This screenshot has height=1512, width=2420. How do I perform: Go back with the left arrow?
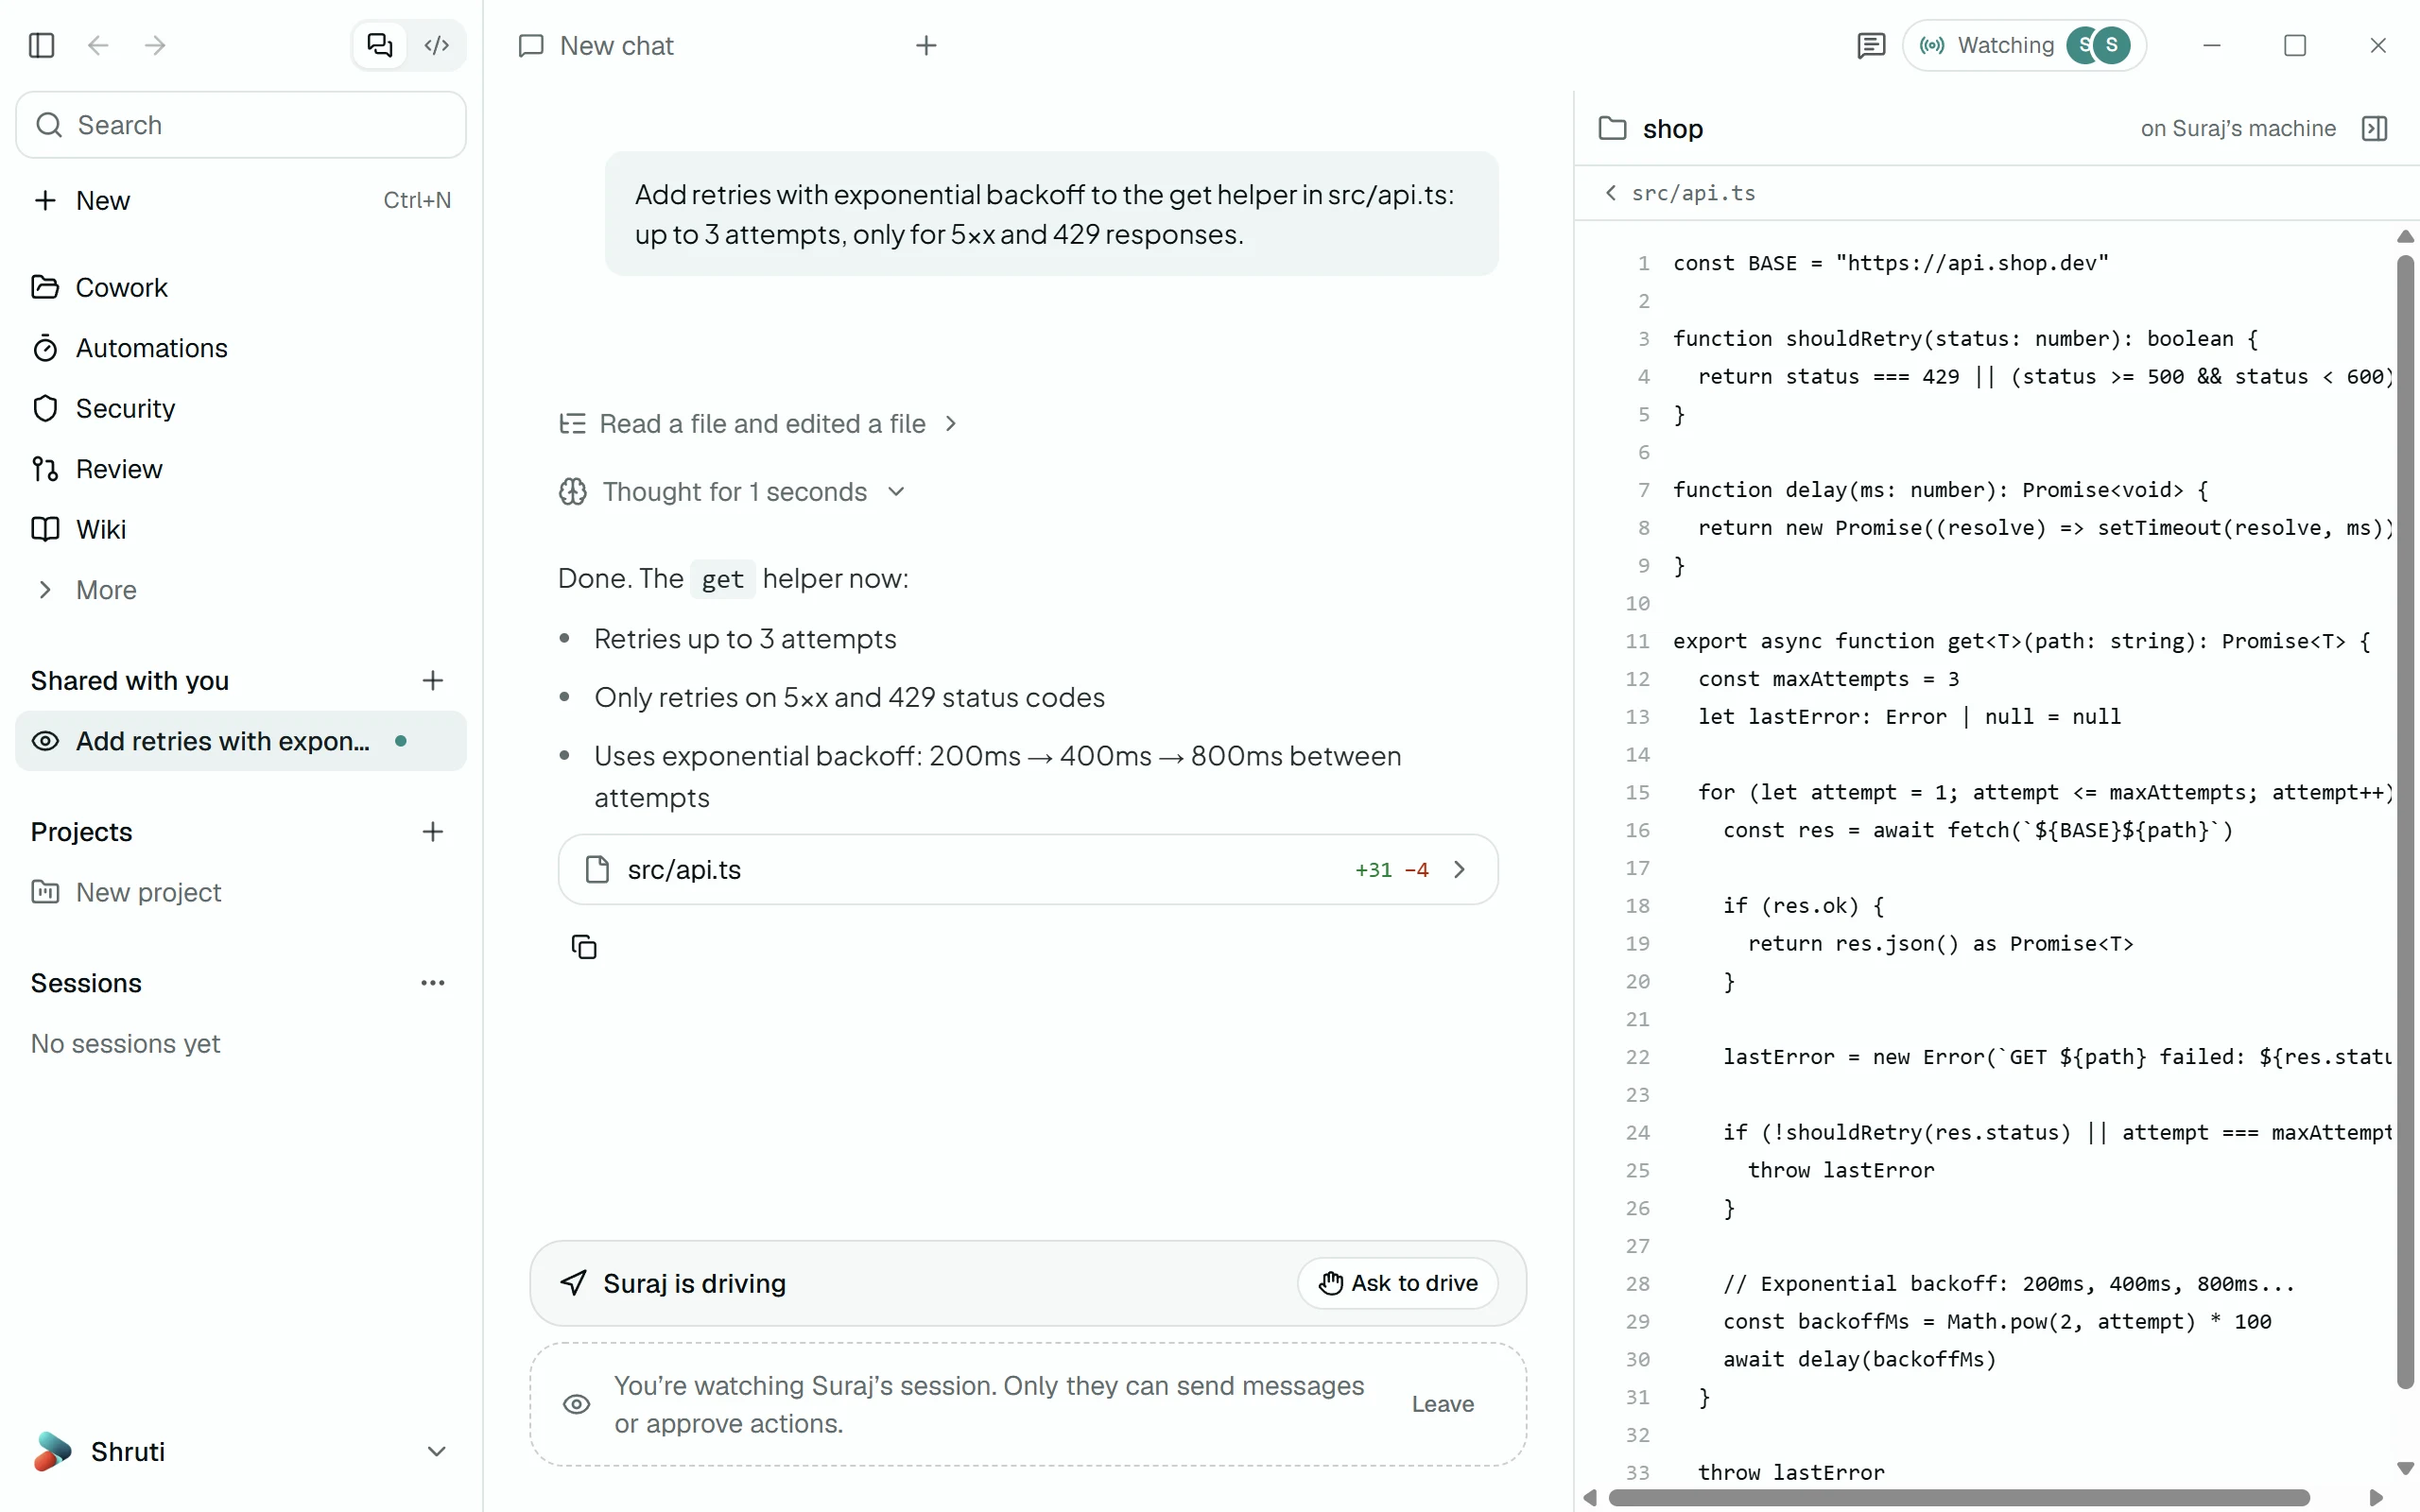[x=98, y=45]
